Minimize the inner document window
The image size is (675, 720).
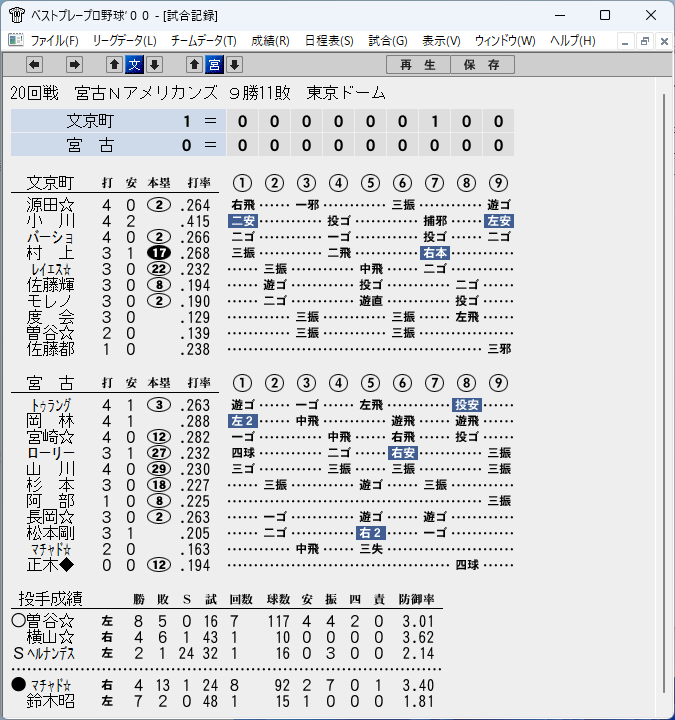(625, 41)
